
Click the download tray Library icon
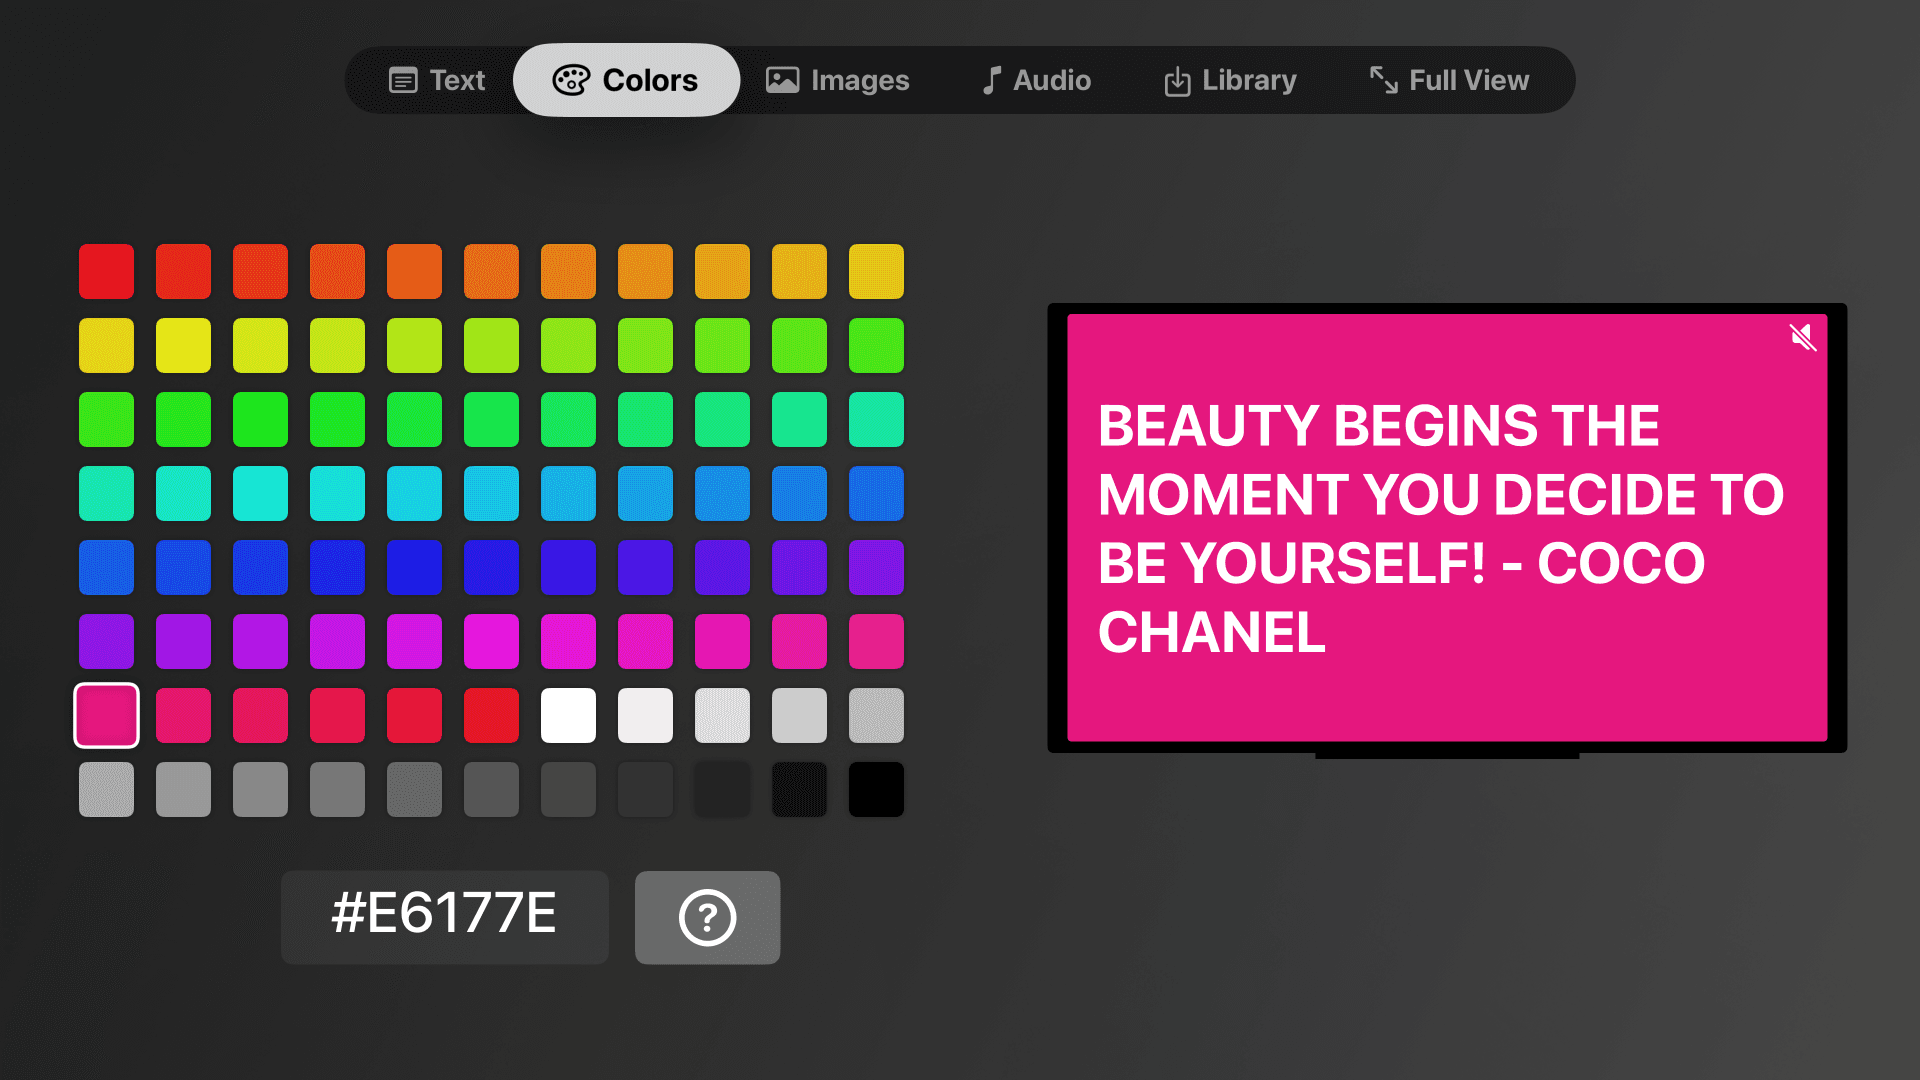coord(1177,81)
